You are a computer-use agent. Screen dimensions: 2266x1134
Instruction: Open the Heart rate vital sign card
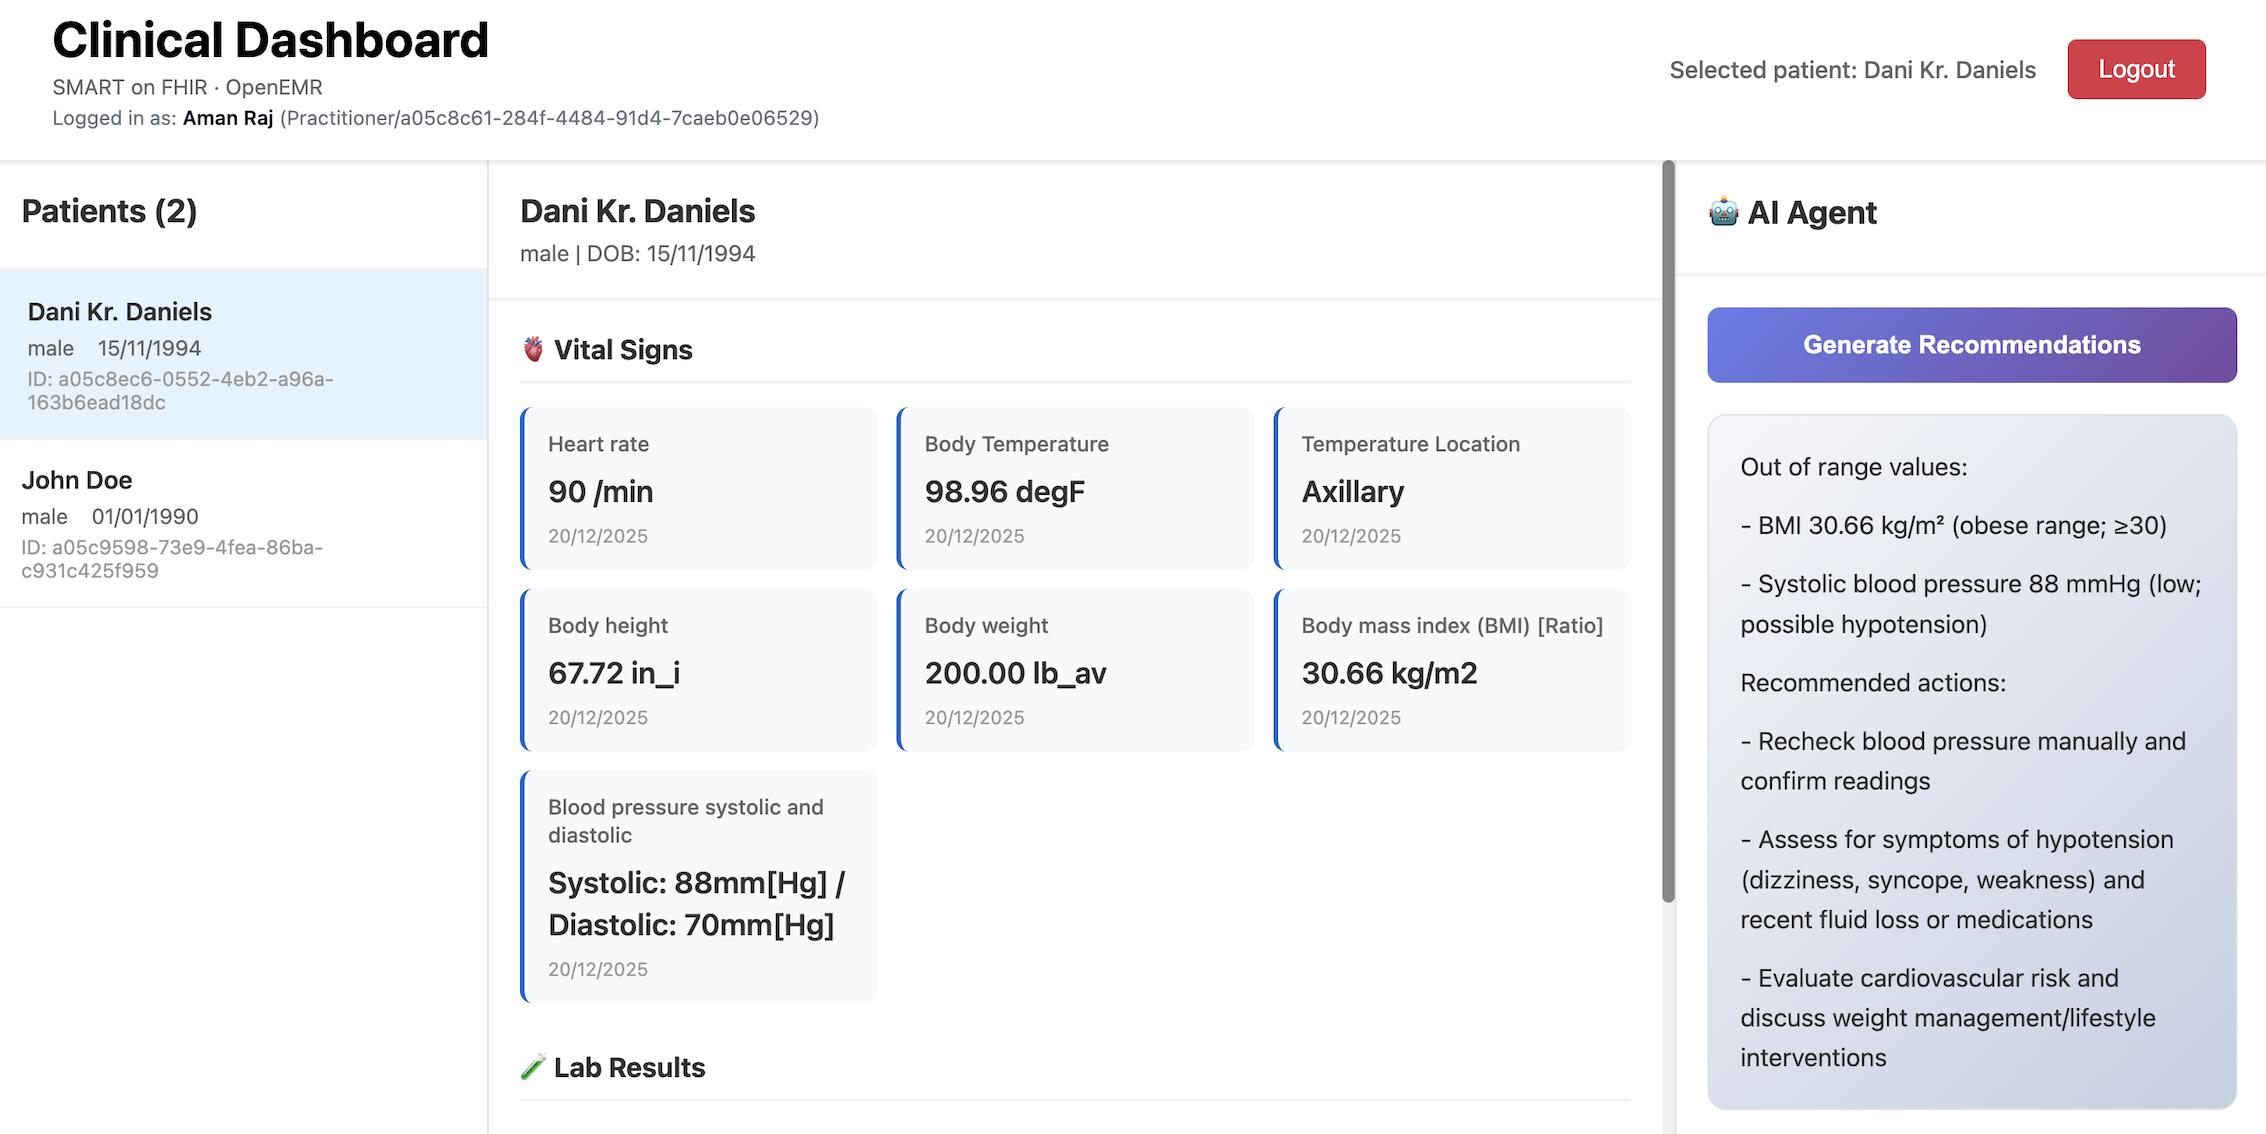[698, 489]
